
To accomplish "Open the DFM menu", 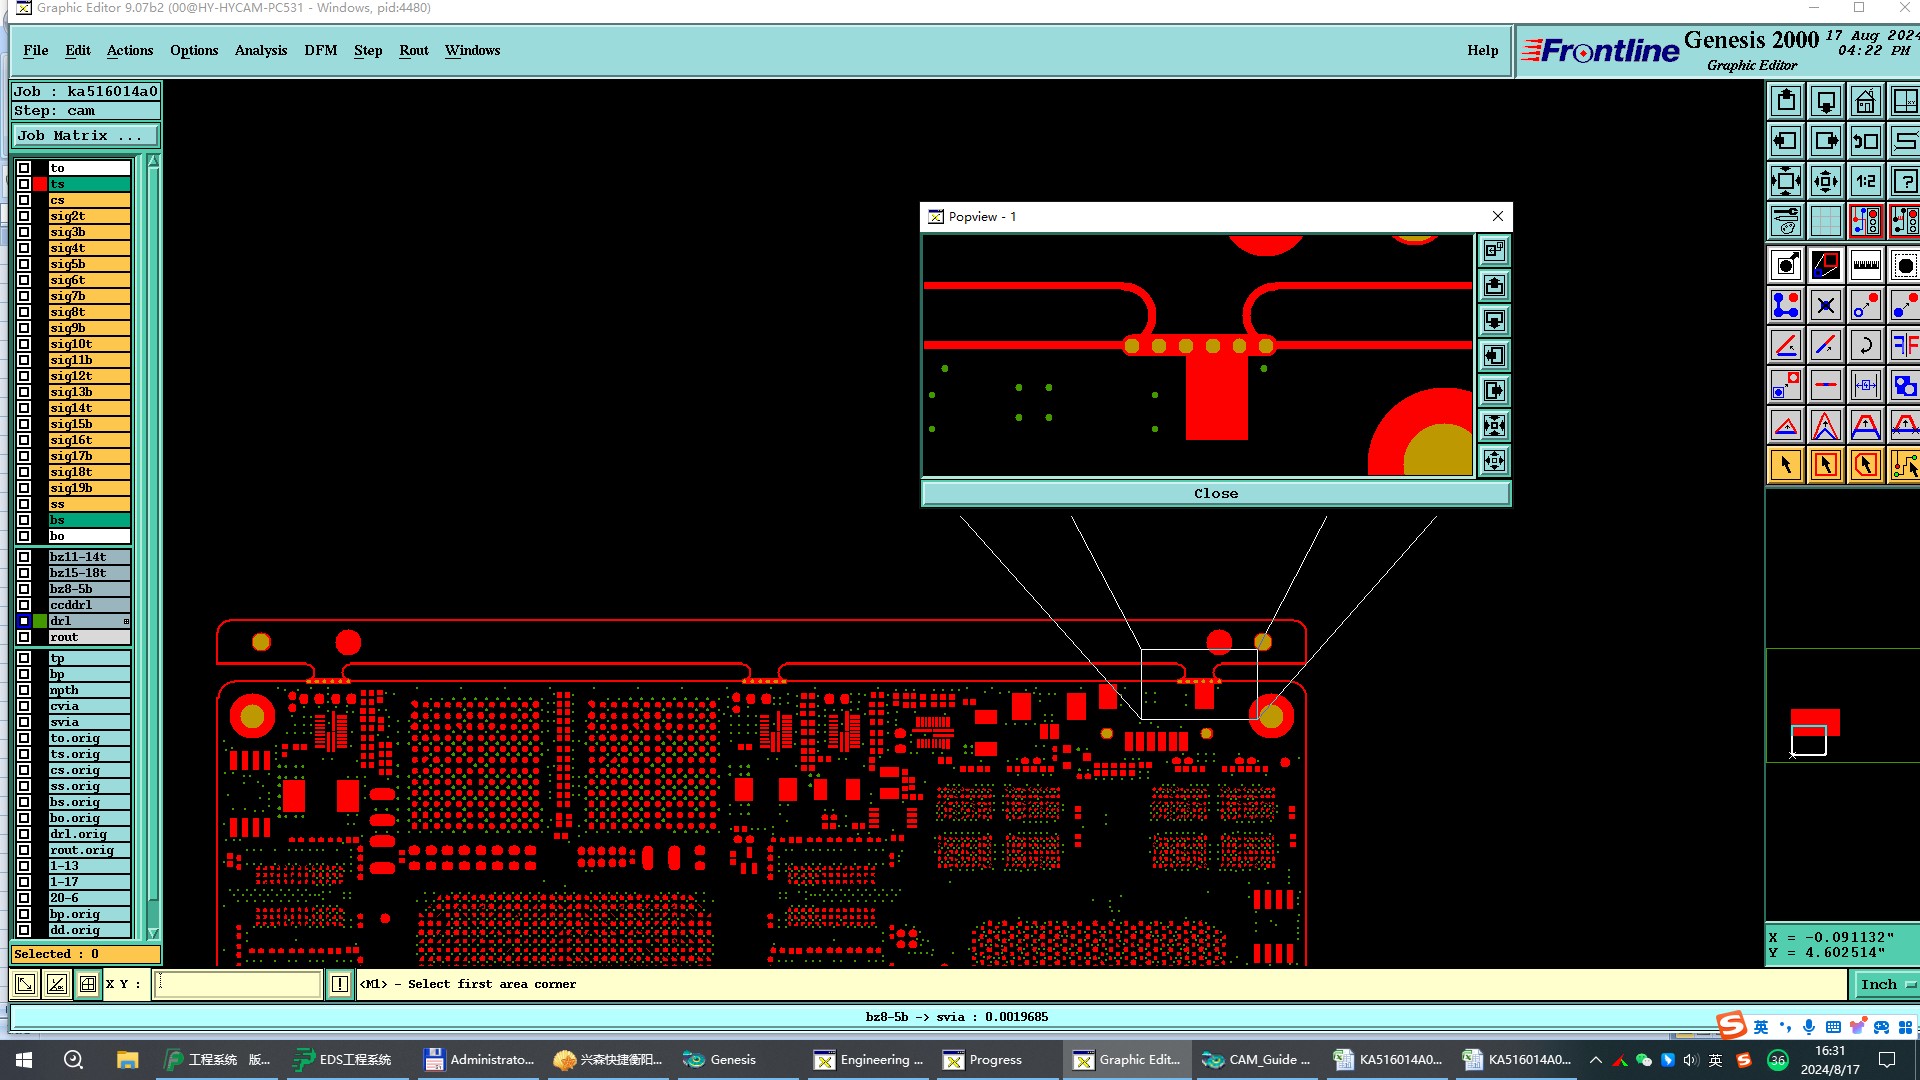I will [320, 51].
